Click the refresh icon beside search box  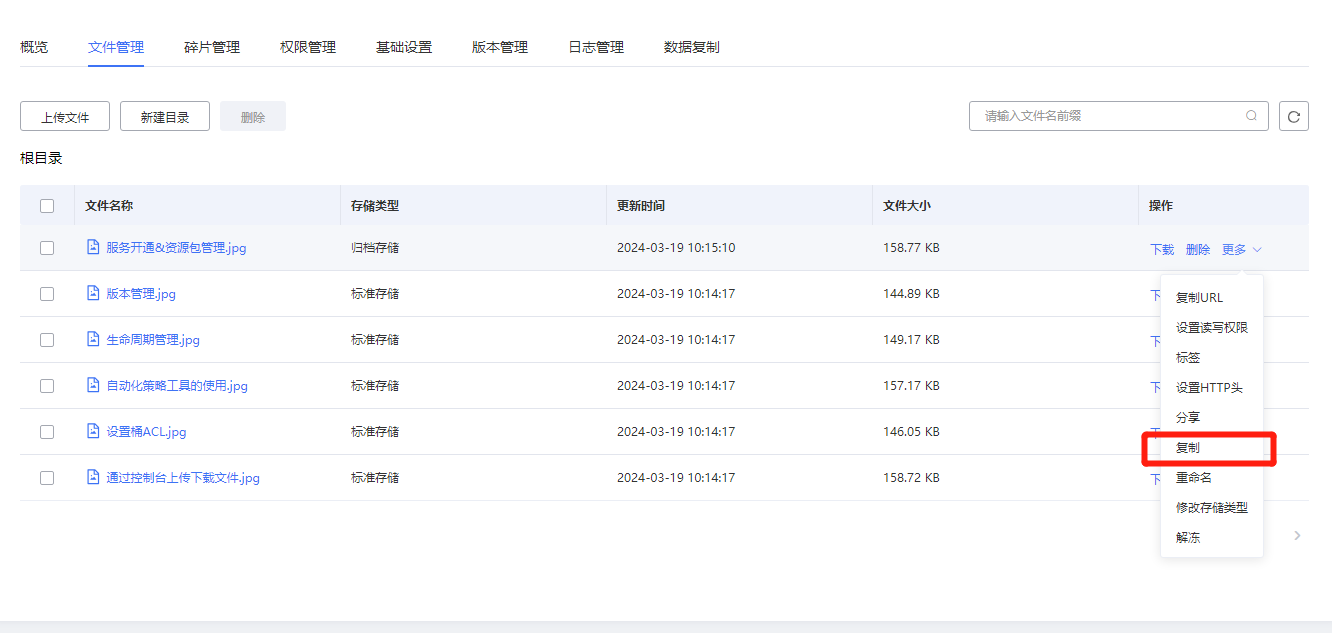click(1294, 116)
